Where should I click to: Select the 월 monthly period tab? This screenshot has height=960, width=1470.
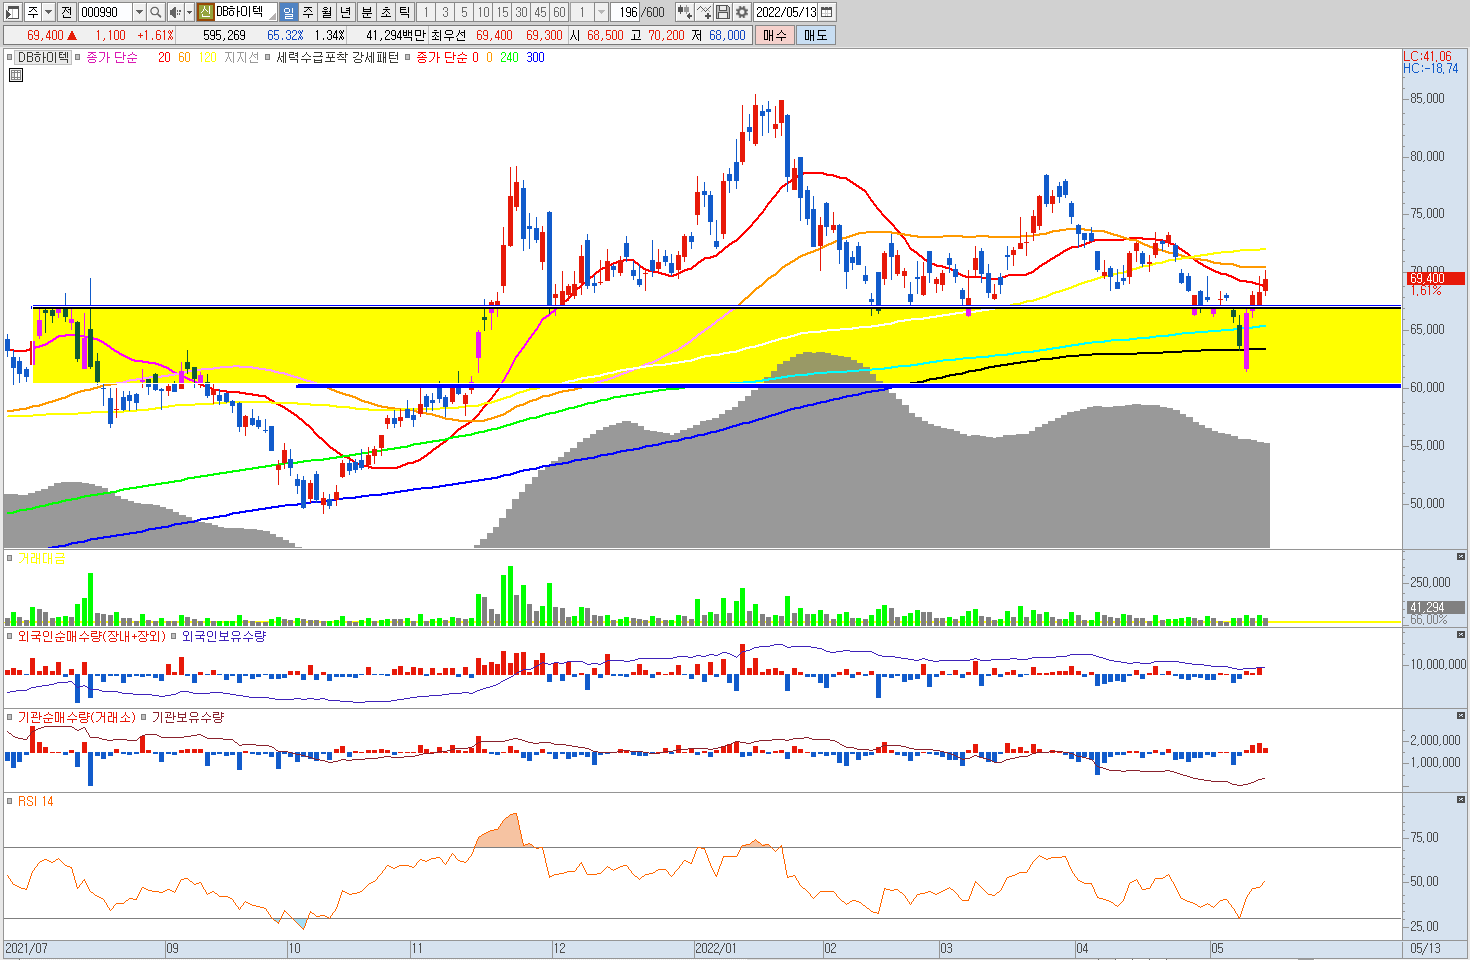coord(326,12)
